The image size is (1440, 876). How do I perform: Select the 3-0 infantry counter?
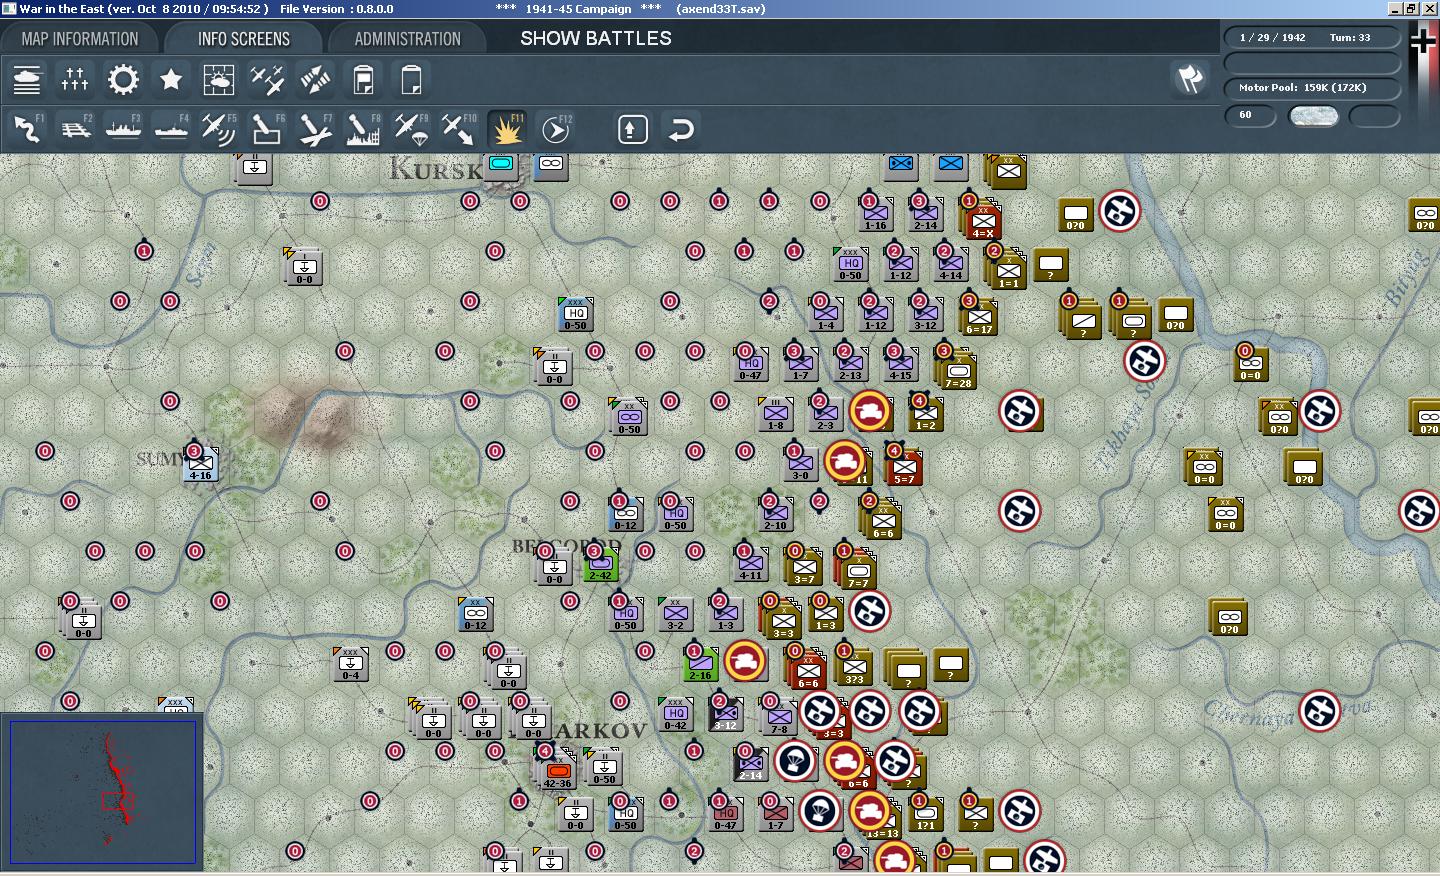pyautogui.click(x=801, y=465)
